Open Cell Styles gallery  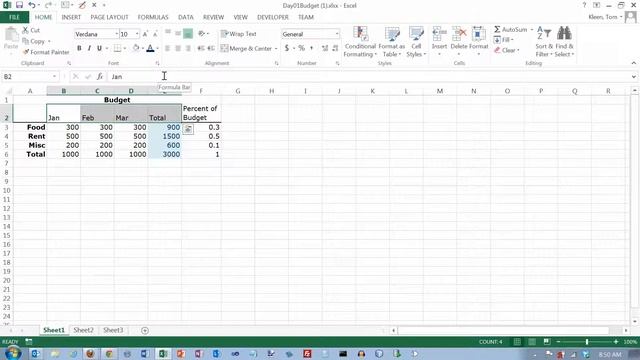[416, 42]
